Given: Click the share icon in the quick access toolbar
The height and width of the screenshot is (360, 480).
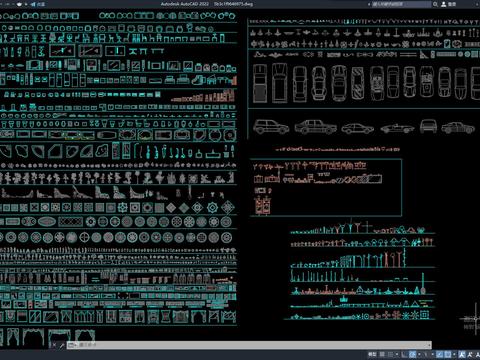Looking at the screenshot, I should [33, 4].
